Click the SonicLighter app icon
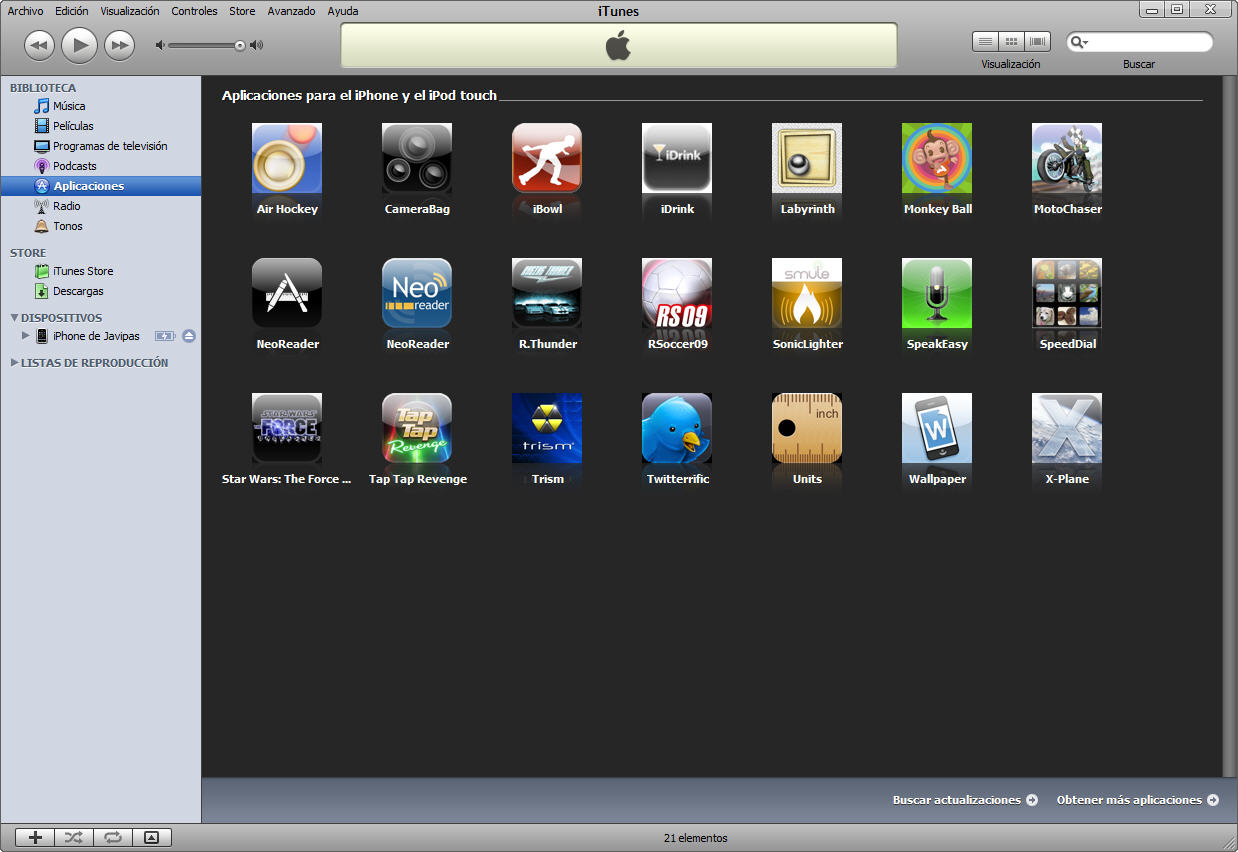The height and width of the screenshot is (852, 1238). (807, 293)
